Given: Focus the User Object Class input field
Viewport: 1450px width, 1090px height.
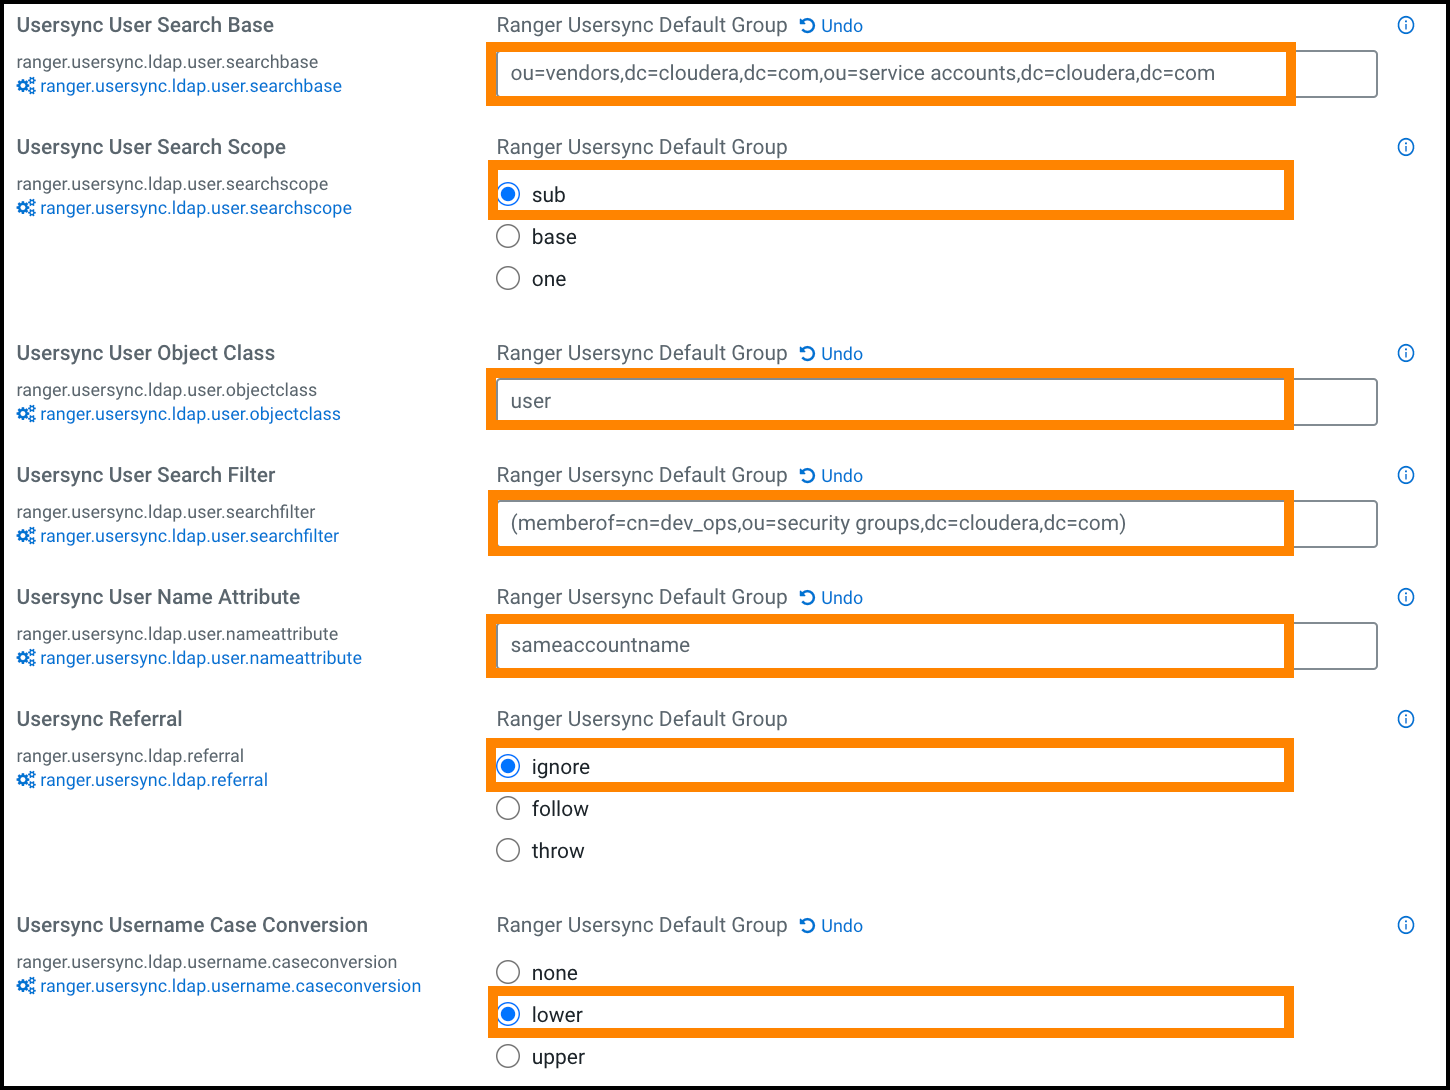Looking at the screenshot, I should click(890, 402).
